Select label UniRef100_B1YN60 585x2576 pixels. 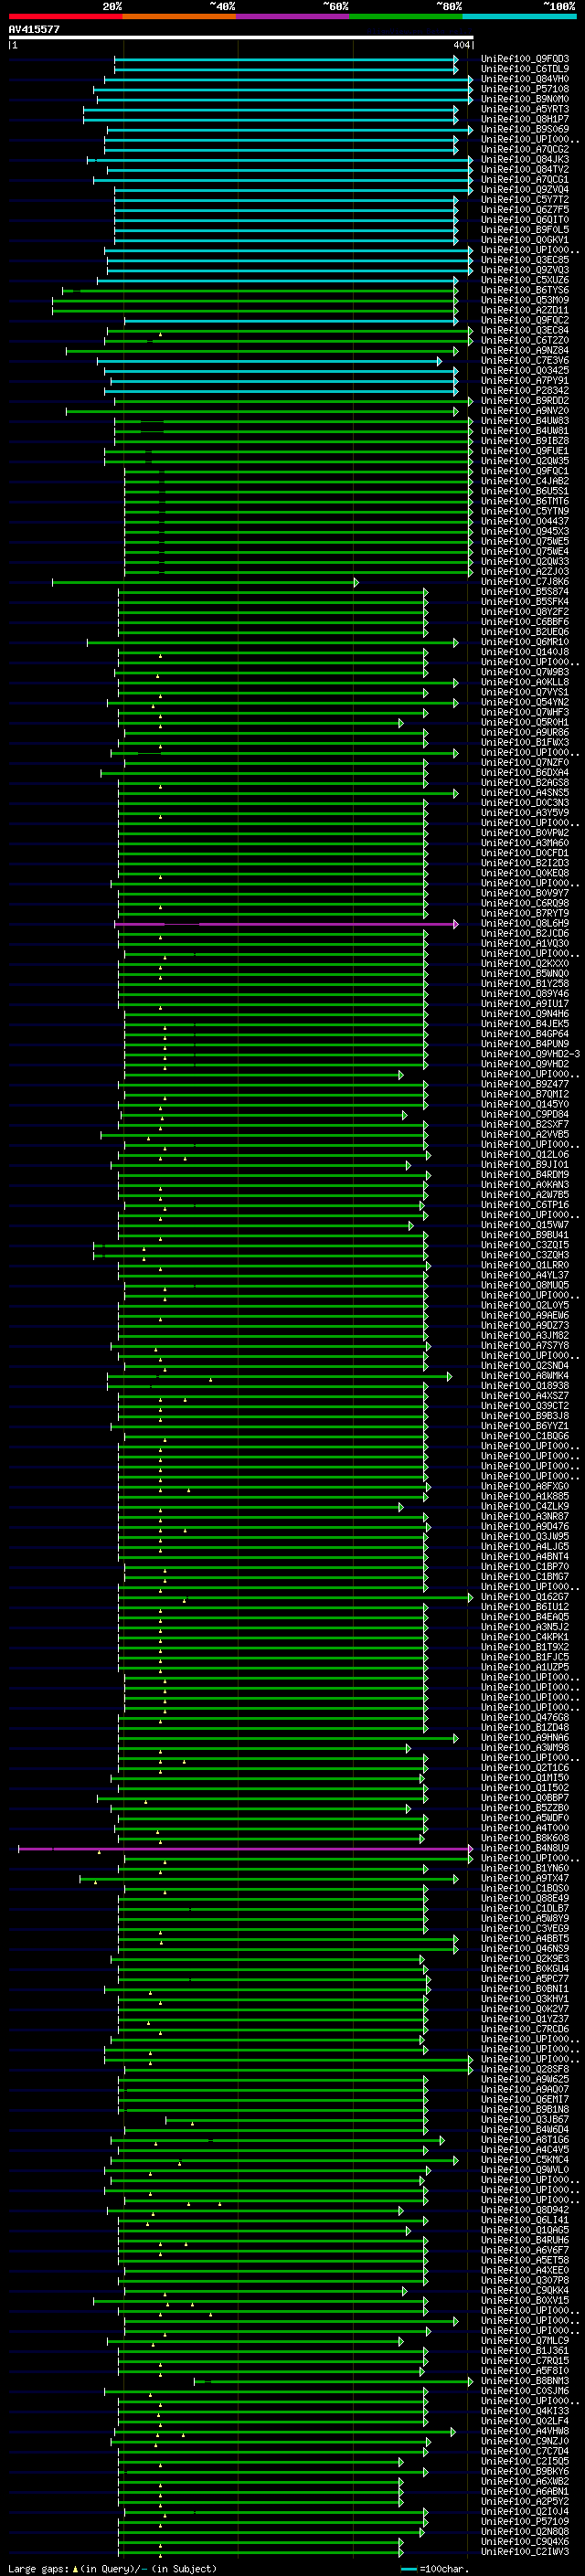[525, 1867]
